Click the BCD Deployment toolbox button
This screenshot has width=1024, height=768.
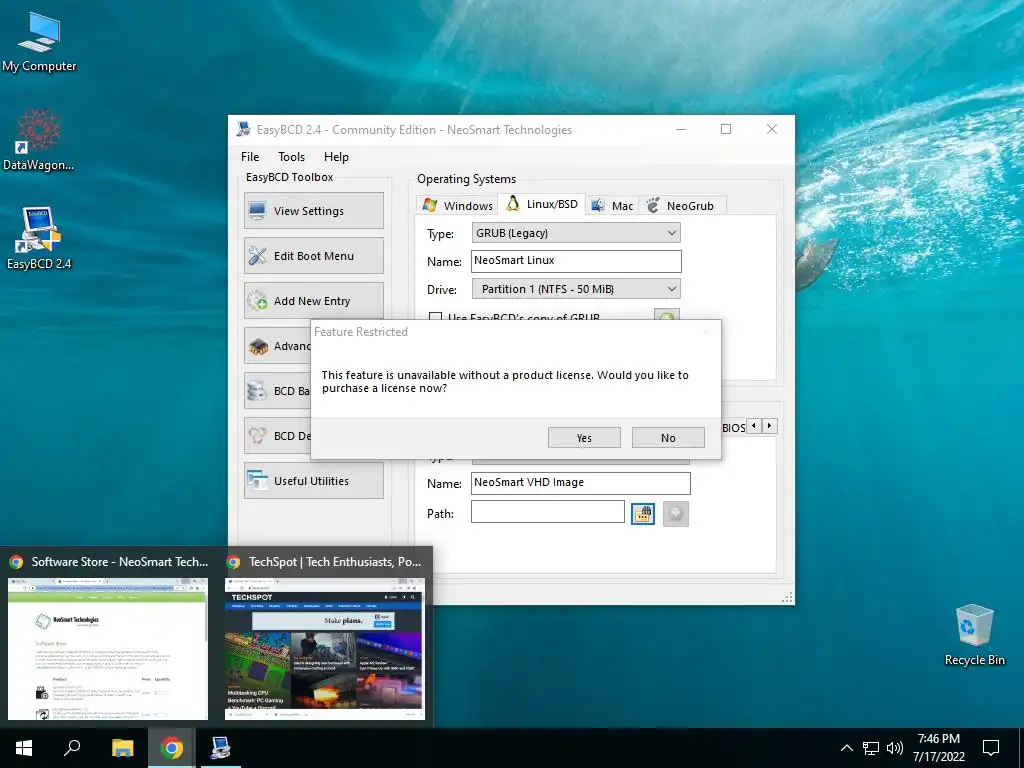click(x=278, y=436)
